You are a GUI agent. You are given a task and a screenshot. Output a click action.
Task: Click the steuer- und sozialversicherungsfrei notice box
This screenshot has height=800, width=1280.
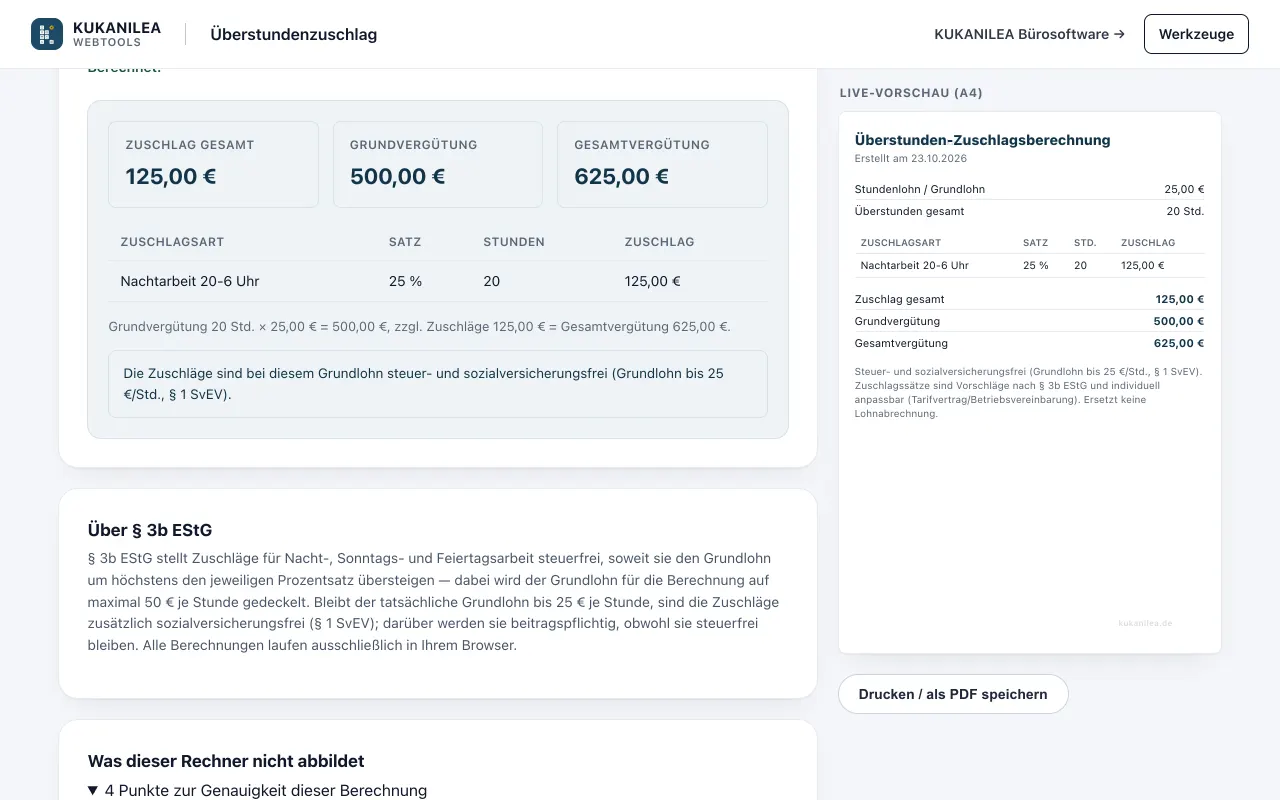click(438, 384)
